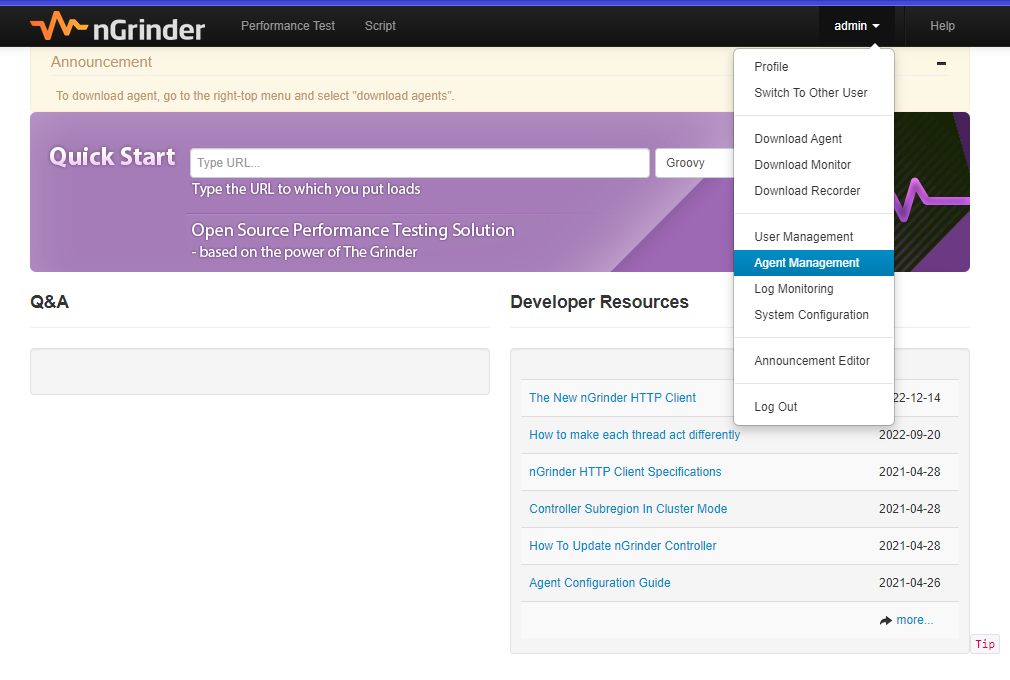The image size is (1010, 680).
Task: Open Announcement Editor from menu
Action: (814, 361)
